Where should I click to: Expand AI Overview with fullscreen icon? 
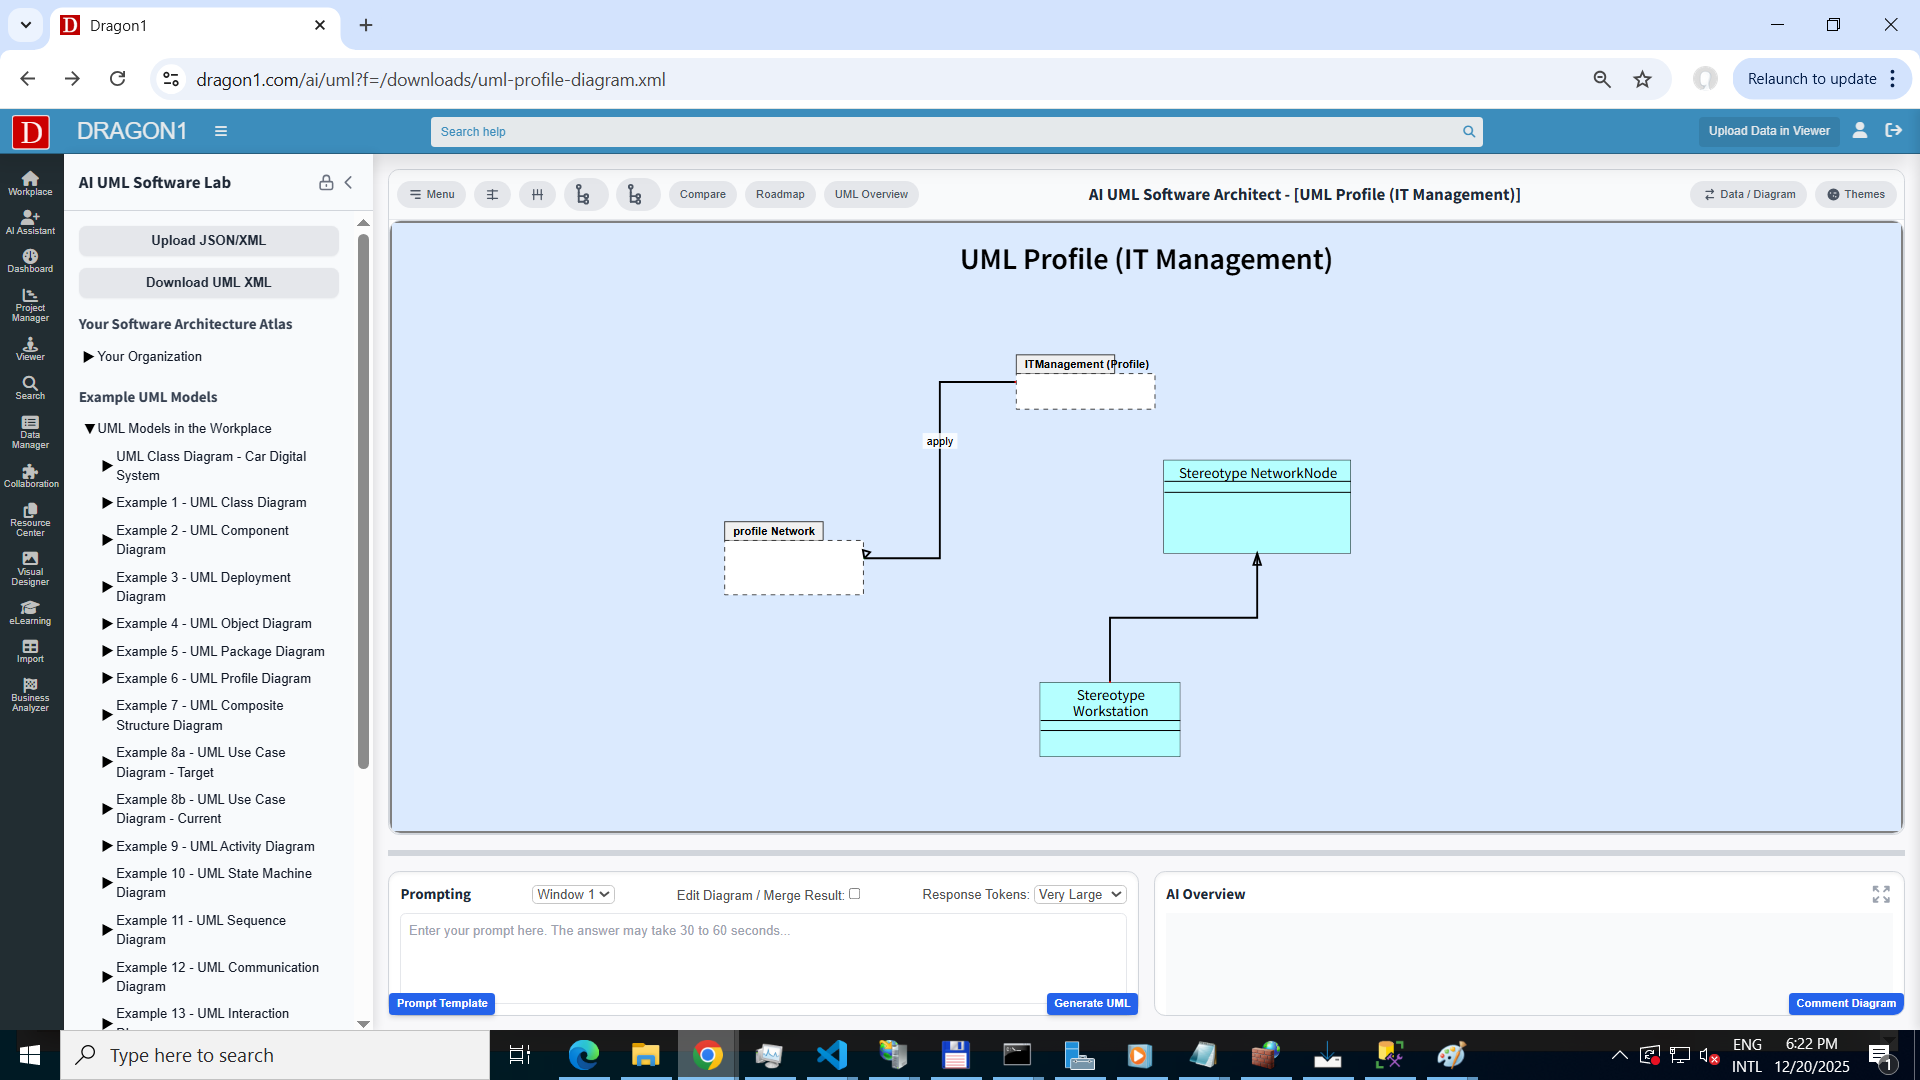tap(1880, 894)
